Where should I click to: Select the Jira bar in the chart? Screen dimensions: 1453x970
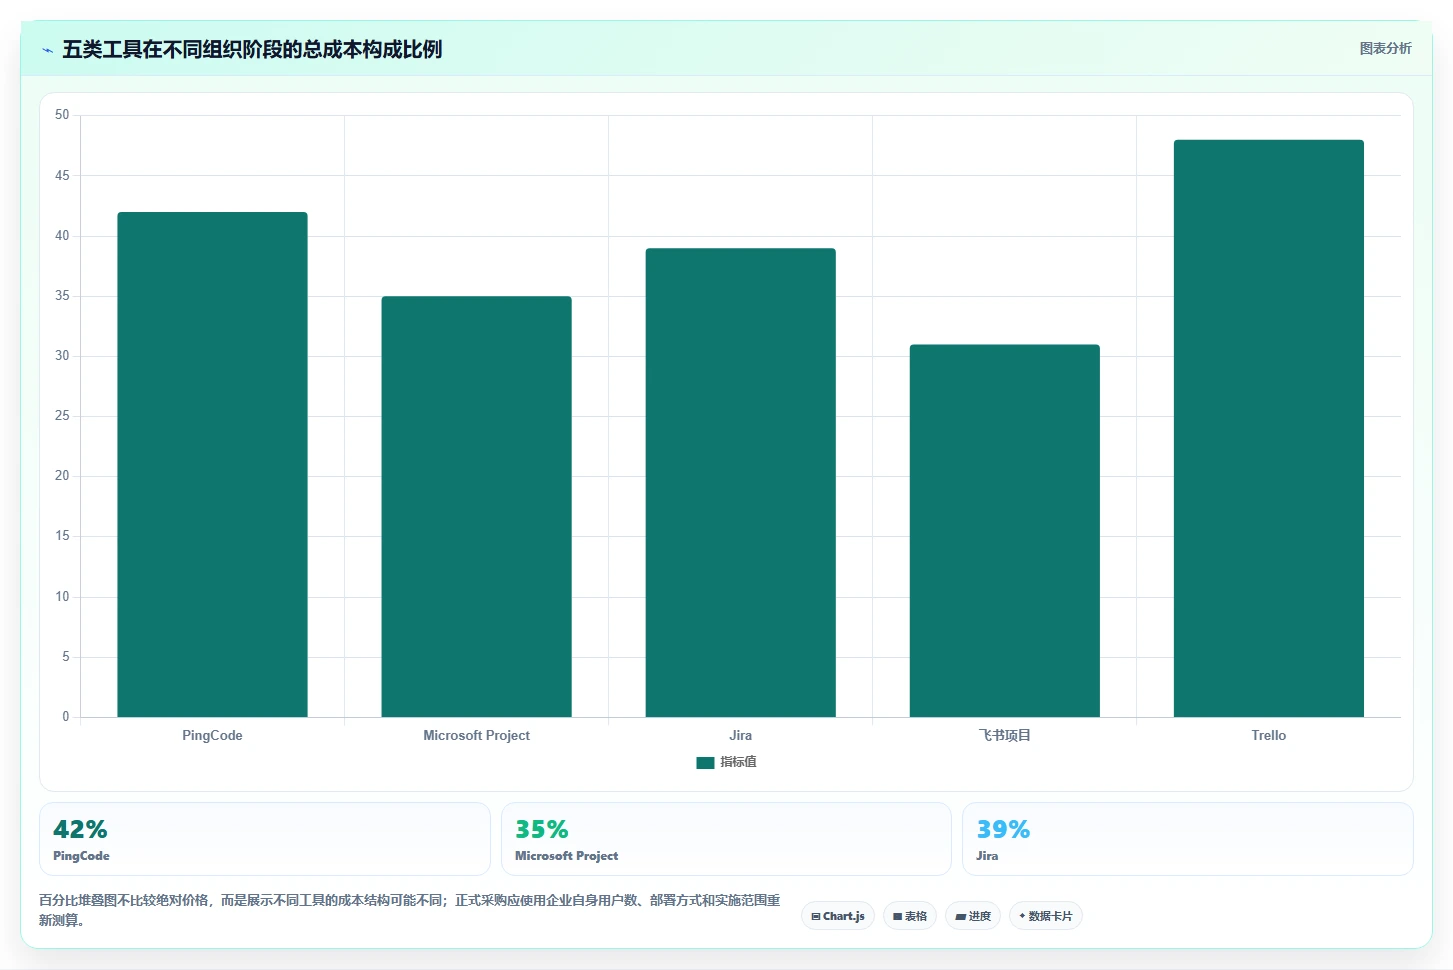point(740,482)
